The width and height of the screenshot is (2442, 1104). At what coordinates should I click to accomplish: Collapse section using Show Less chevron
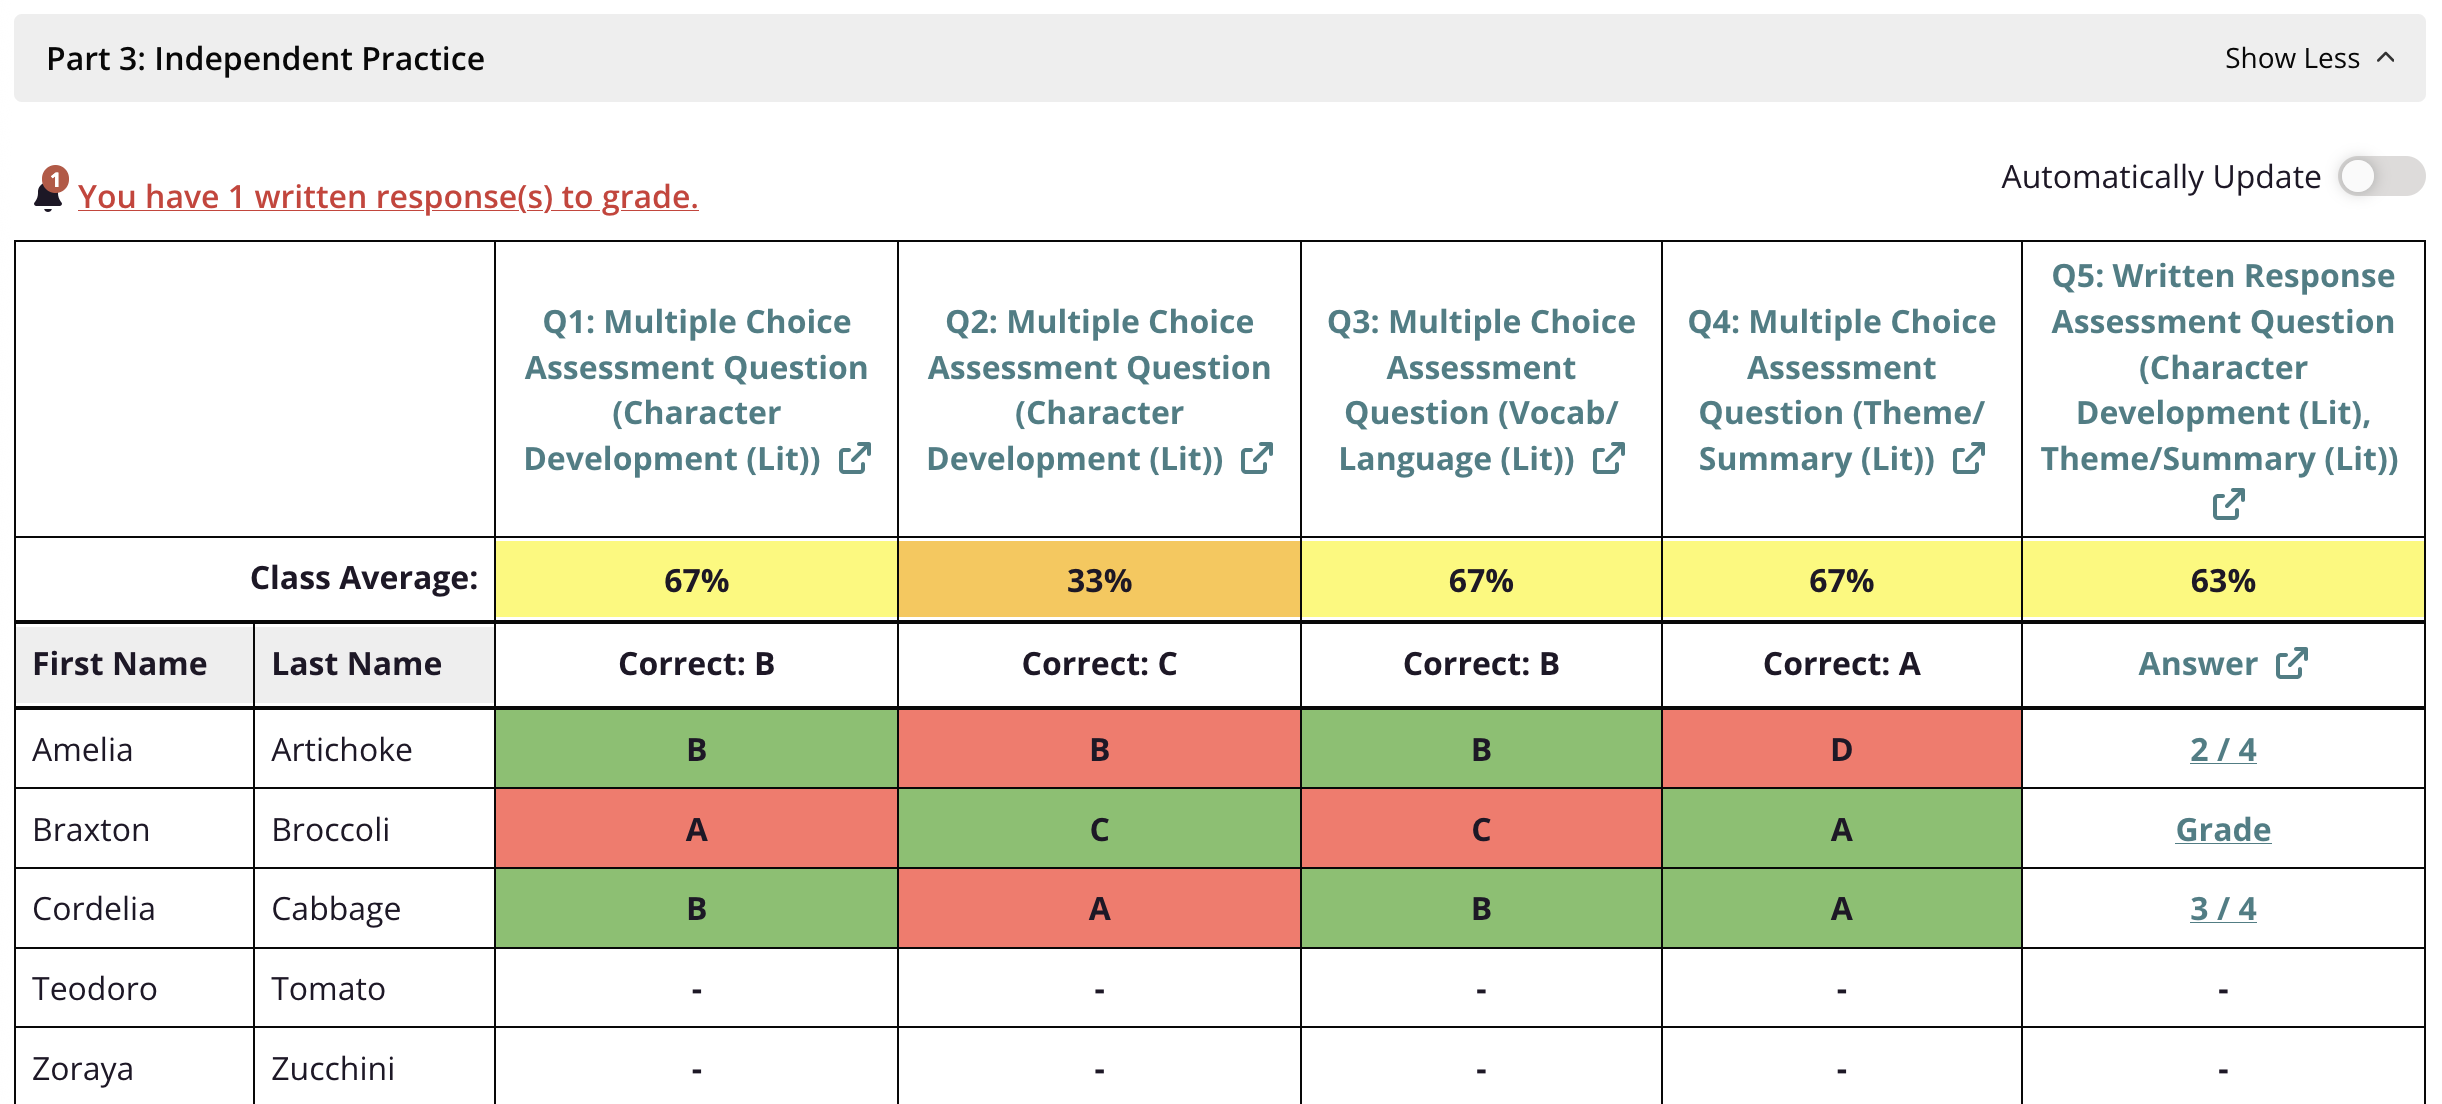pyautogui.click(x=2386, y=58)
